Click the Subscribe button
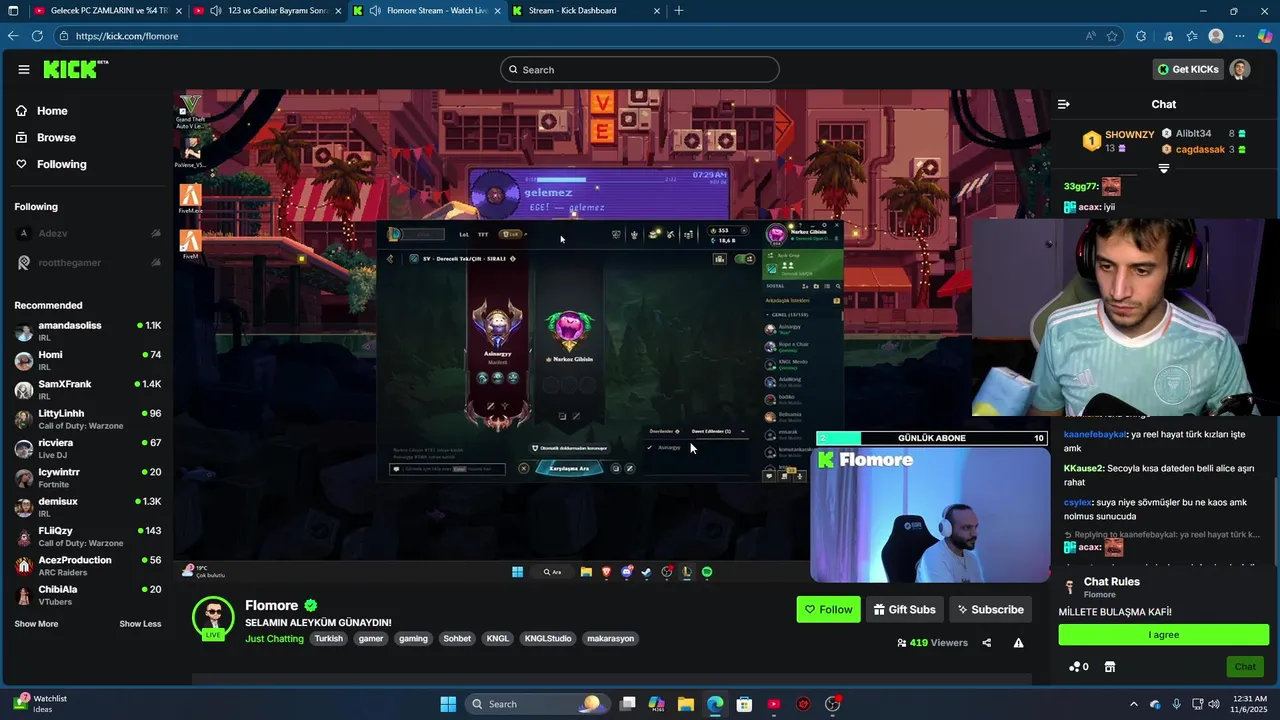Viewport: 1280px width, 720px height. tap(990, 609)
